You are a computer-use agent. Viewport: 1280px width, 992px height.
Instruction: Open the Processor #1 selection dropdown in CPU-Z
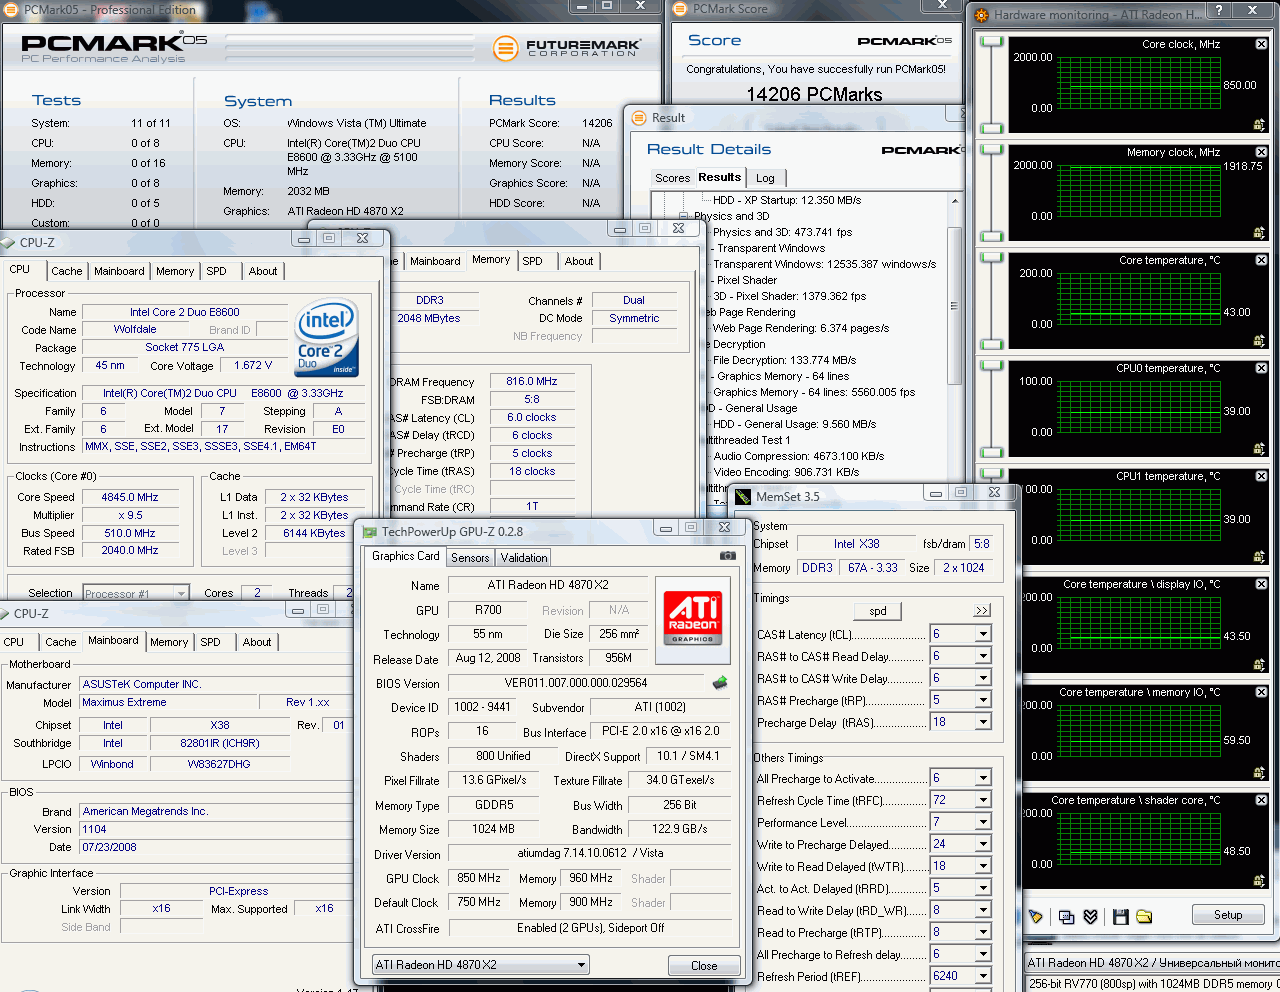[181, 593]
